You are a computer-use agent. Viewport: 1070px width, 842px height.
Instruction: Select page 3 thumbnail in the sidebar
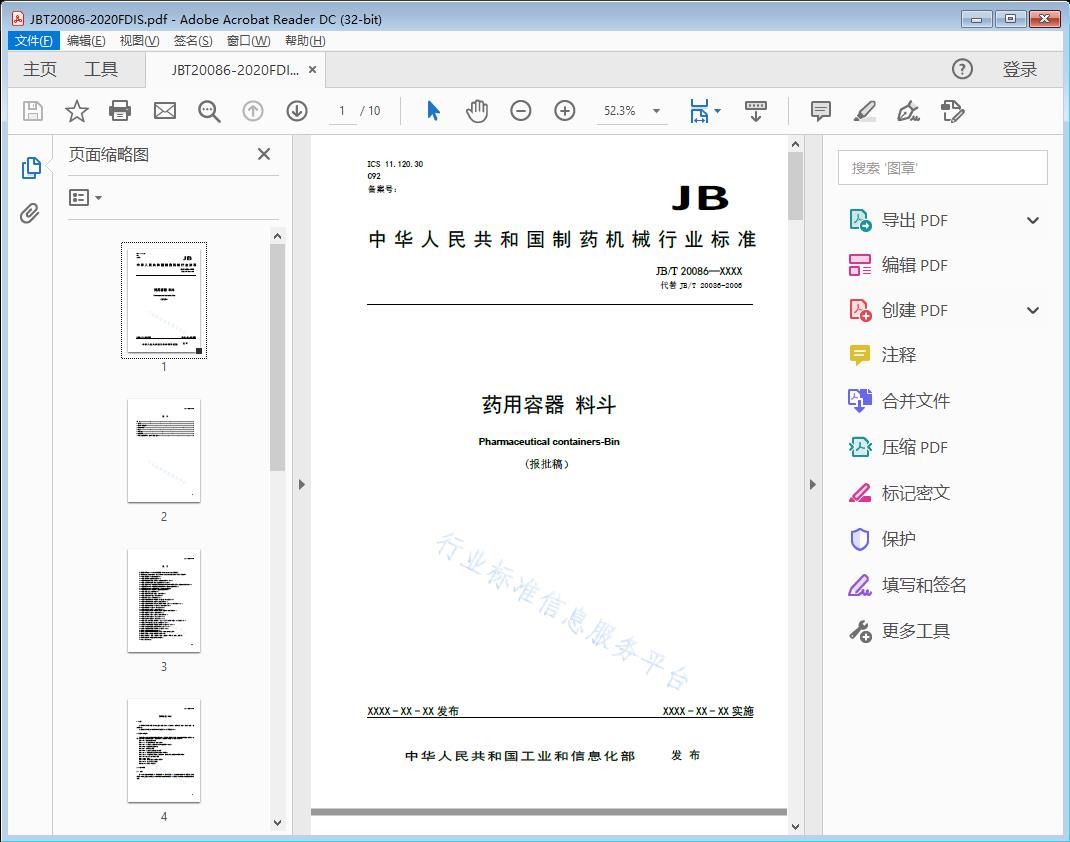163,600
